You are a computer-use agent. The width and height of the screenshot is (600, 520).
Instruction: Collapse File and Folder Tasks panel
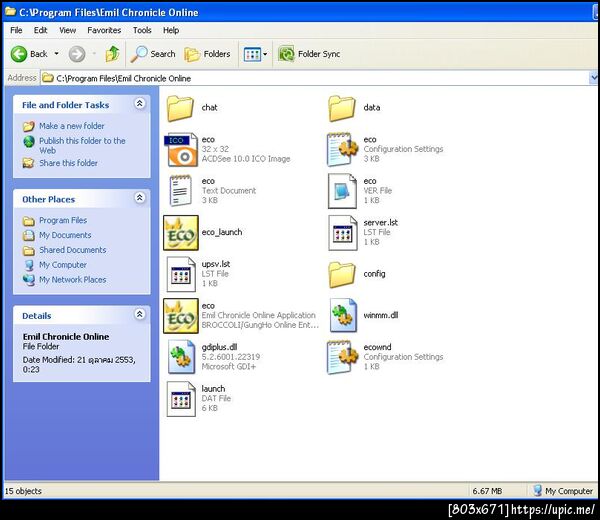[x=140, y=103]
